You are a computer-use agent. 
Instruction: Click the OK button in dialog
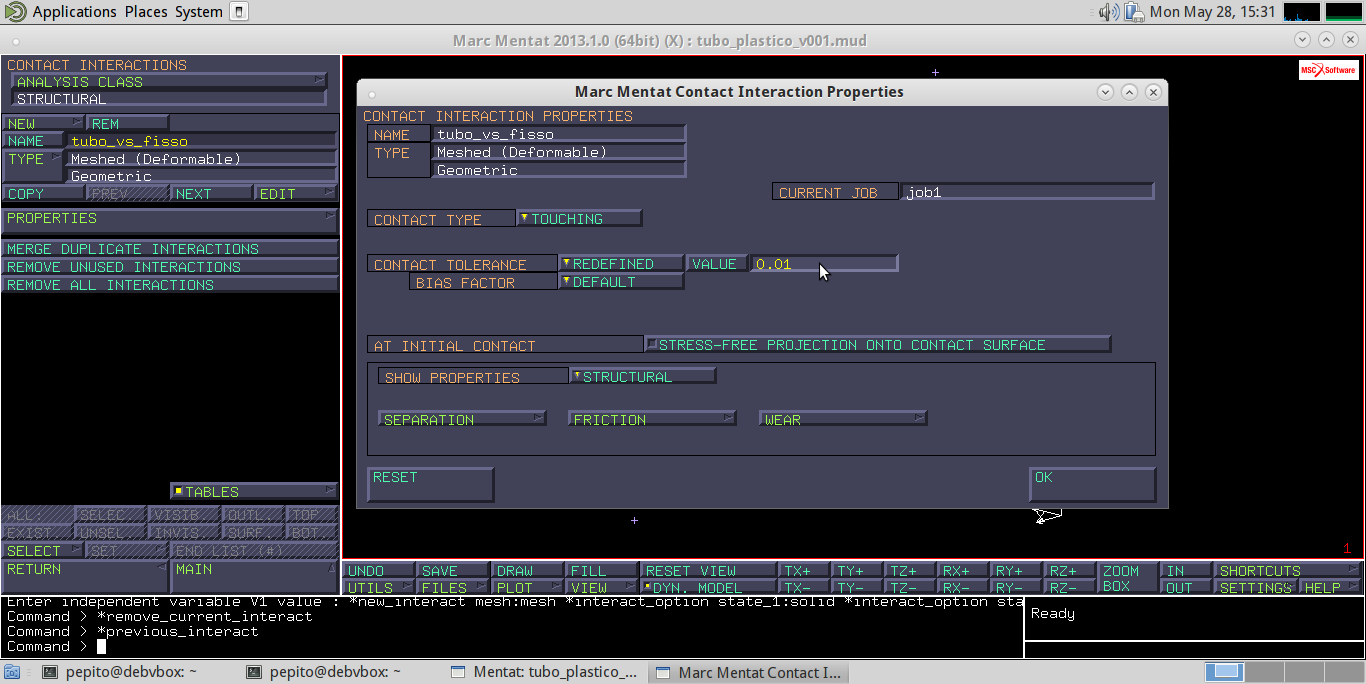click(x=1092, y=484)
